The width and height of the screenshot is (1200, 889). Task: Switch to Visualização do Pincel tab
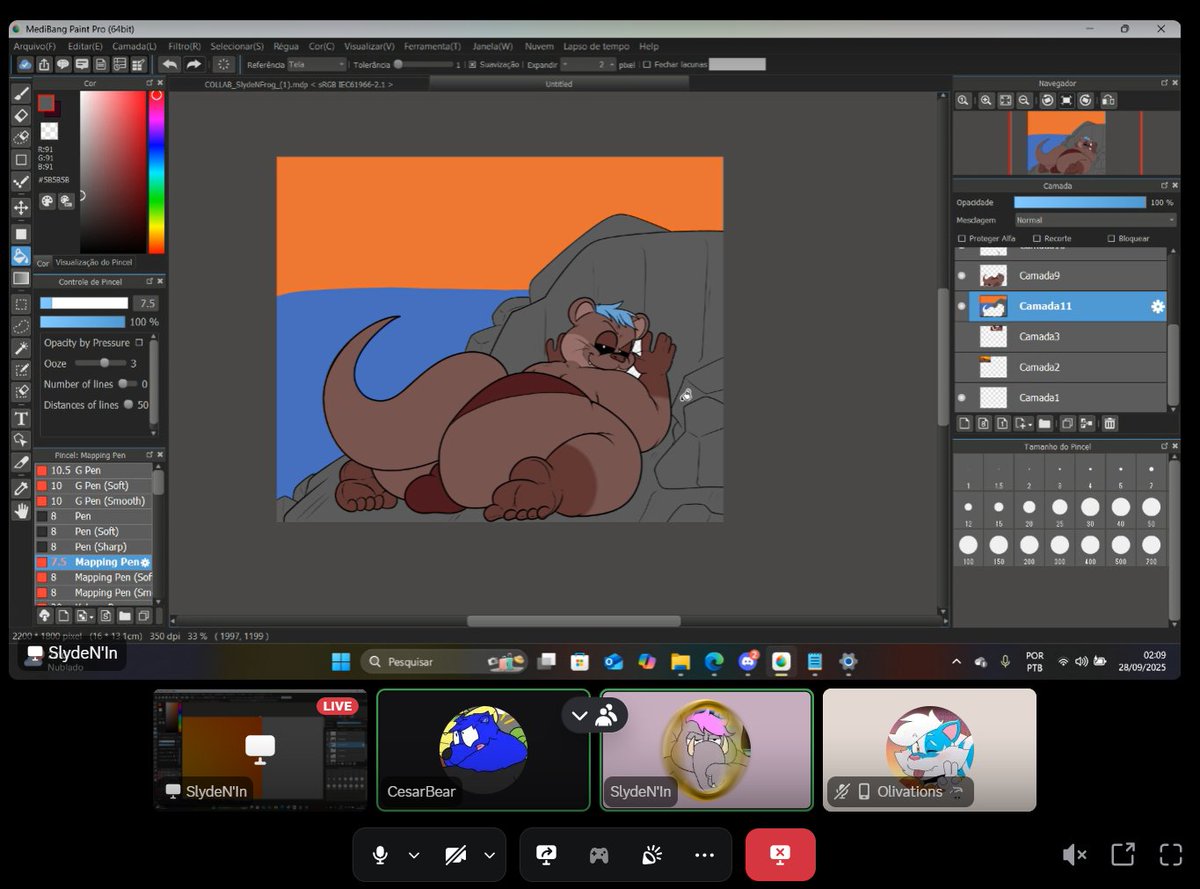coord(94,263)
